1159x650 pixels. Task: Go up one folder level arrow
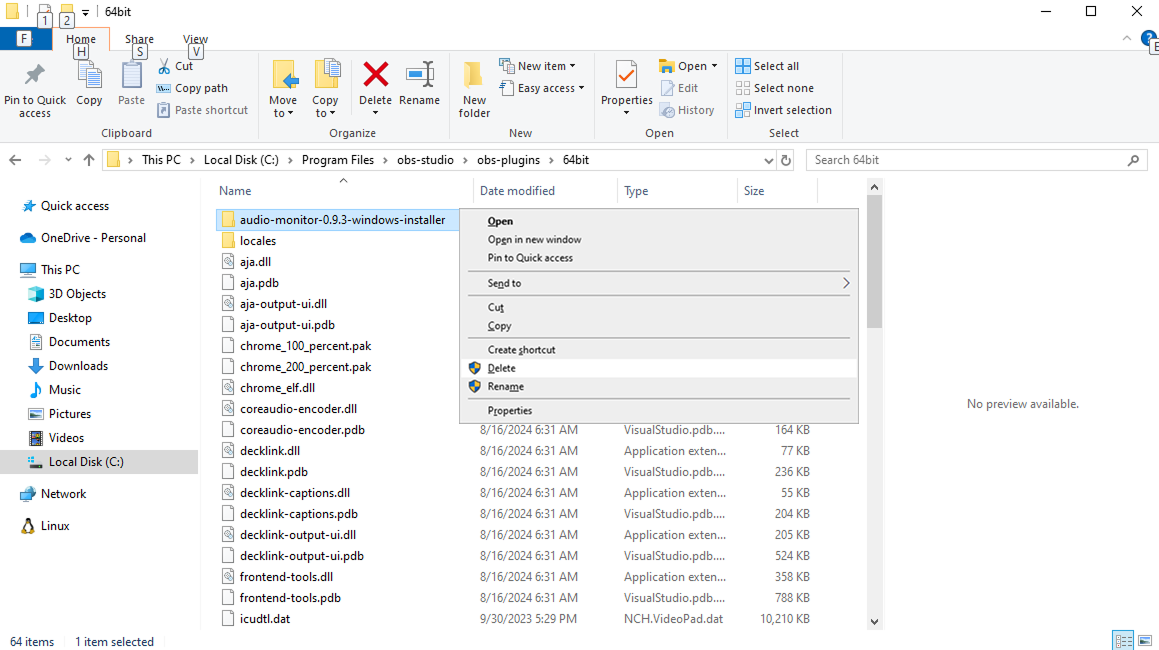coord(89,160)
